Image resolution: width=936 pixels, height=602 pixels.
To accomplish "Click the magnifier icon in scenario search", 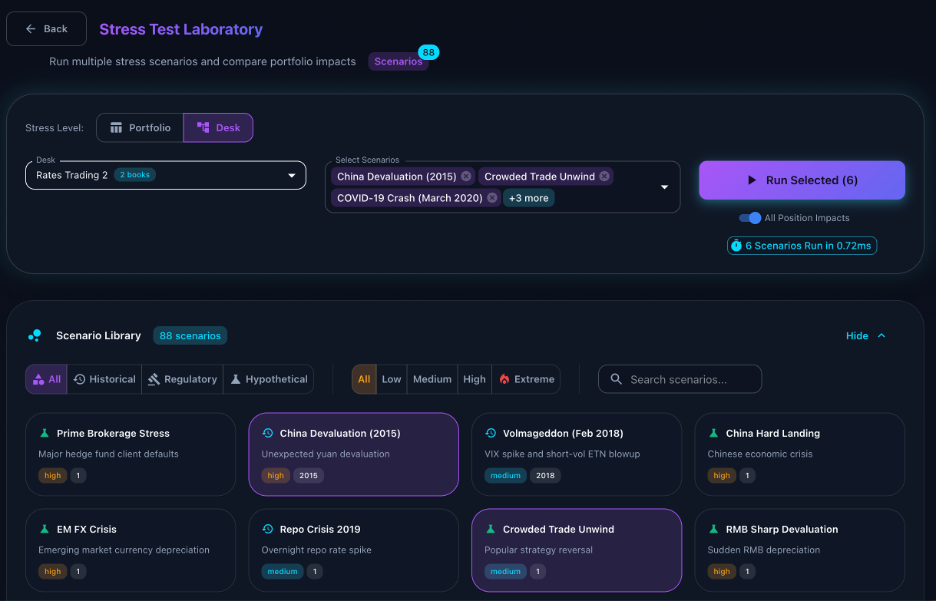I will pyautogui.click(x=616, y=379).
